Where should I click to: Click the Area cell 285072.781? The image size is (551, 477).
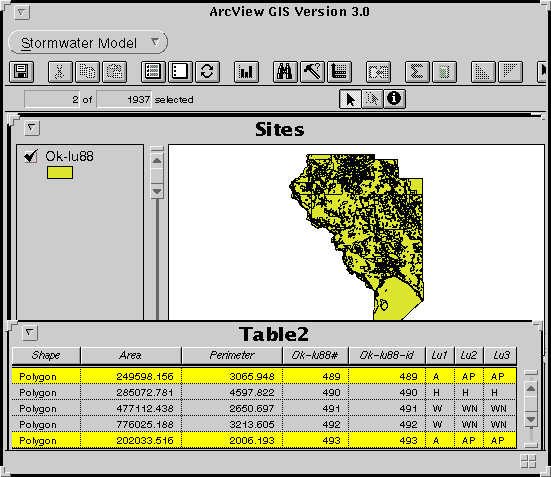point(131,392)
